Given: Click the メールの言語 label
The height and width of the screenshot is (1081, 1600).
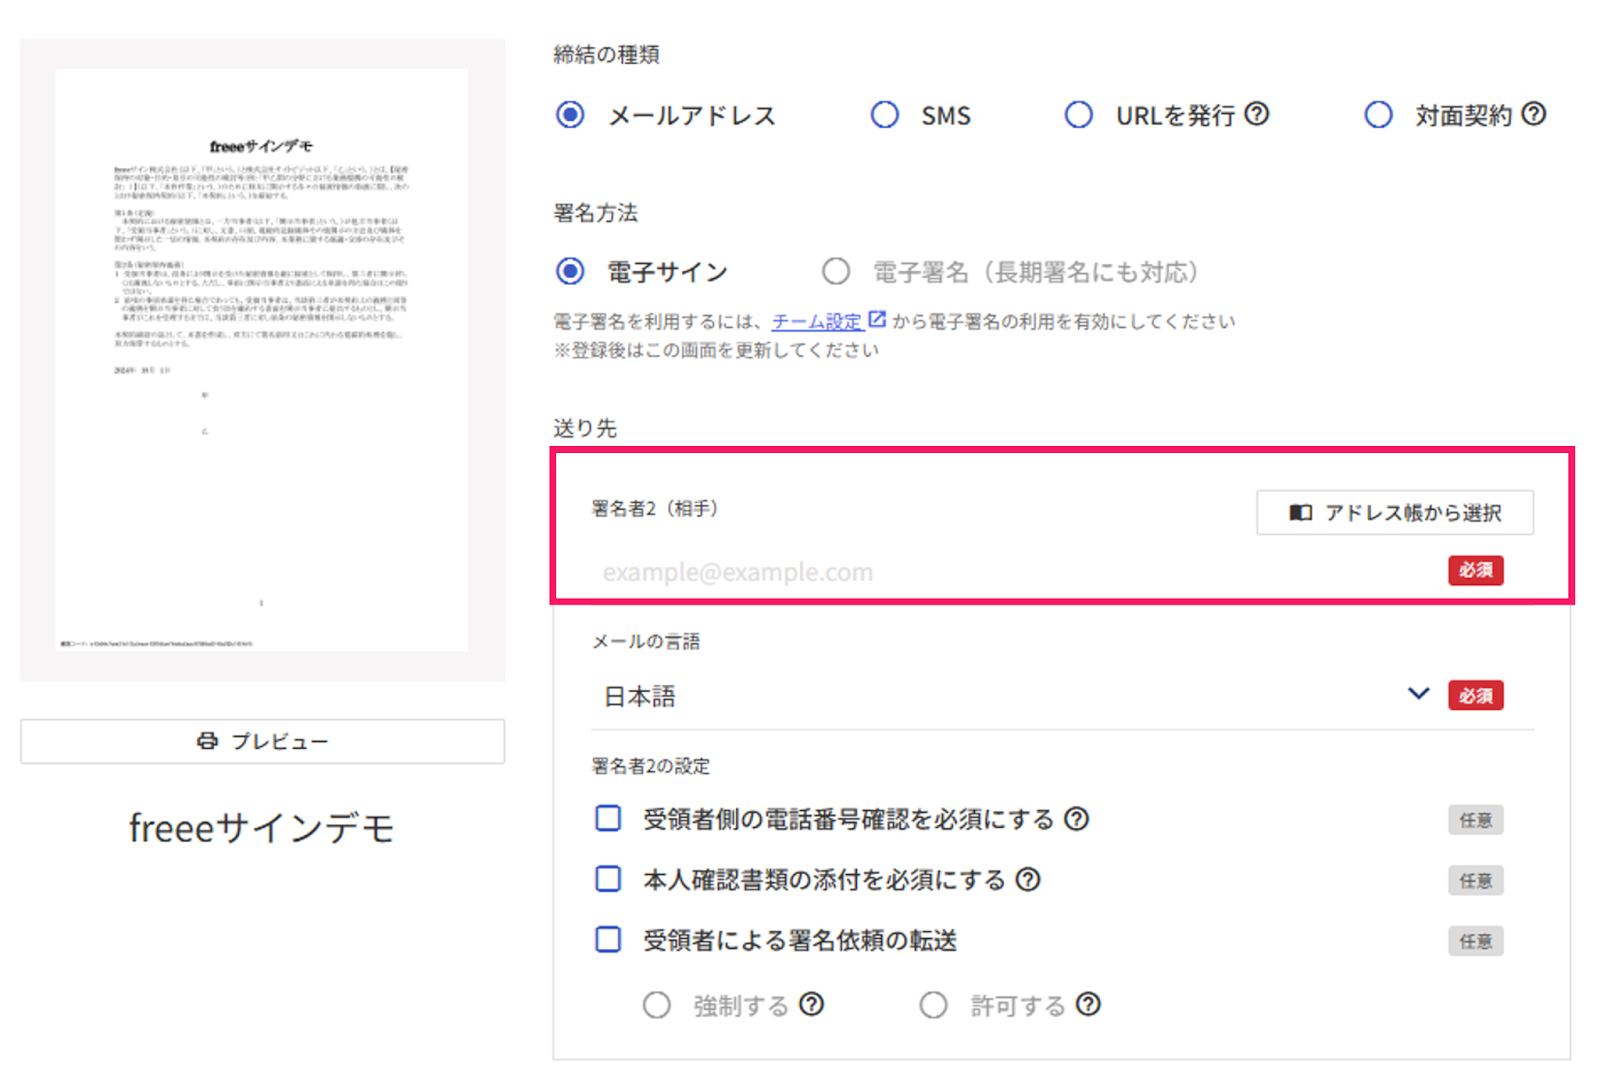Looking at the screenshot, I should (x=646, y=642).
